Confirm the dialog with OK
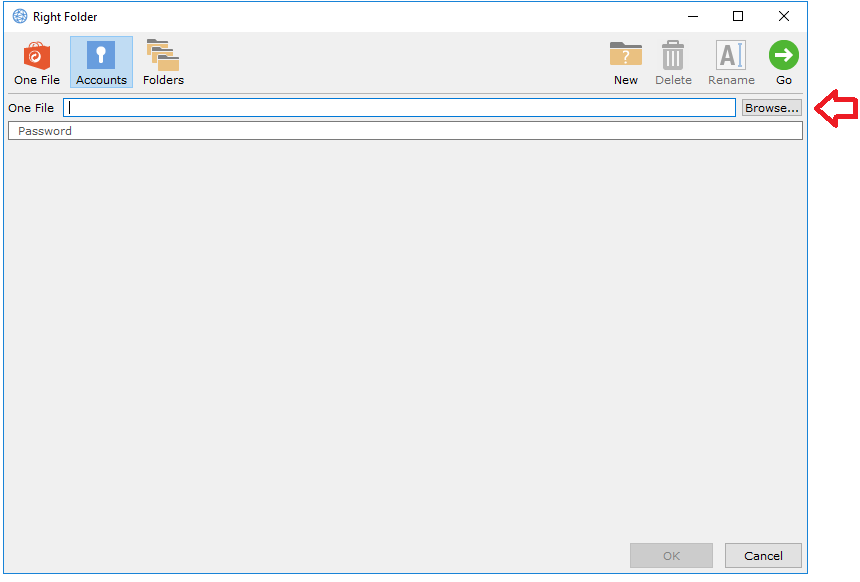860x582 pixels. pos(671,556)
